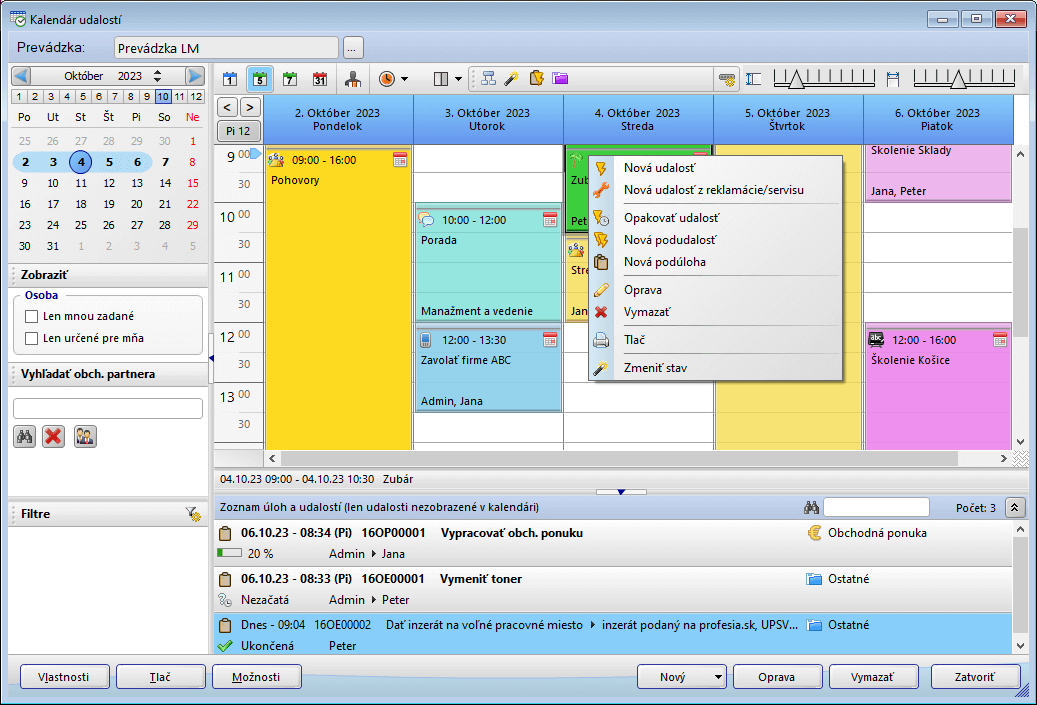This screenshot has height=705, width=1037.
Task: Select 'Zmeniť stav' in the context menu
Action: click(x=655, y=368)
